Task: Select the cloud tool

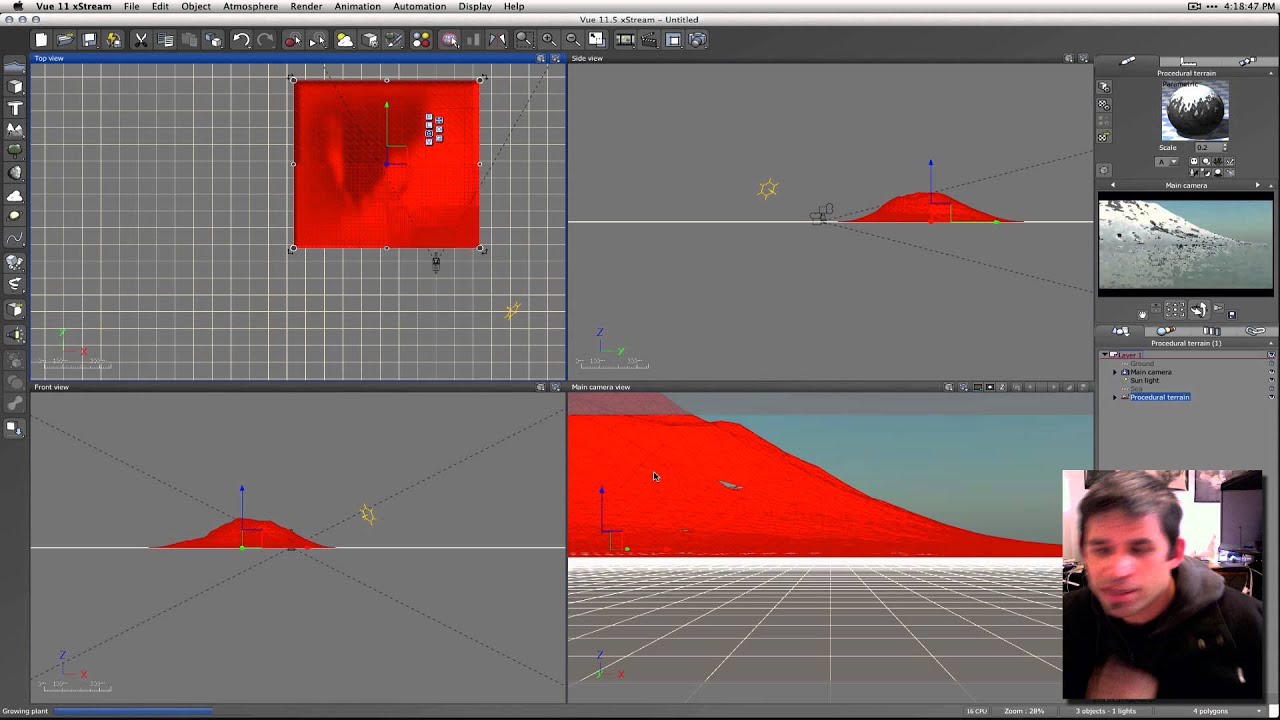Action: tap(15, 195)
